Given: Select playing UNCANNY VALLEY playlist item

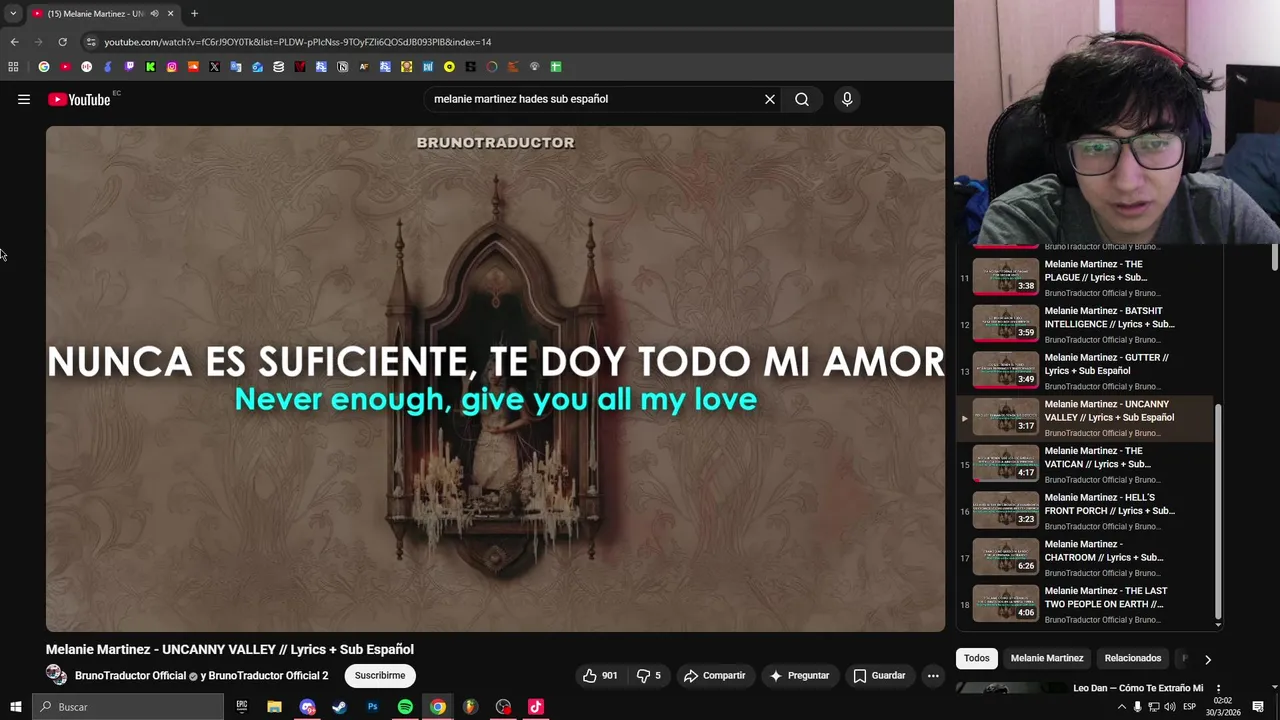Looking at the screenshot, I should pos(1086,418).
